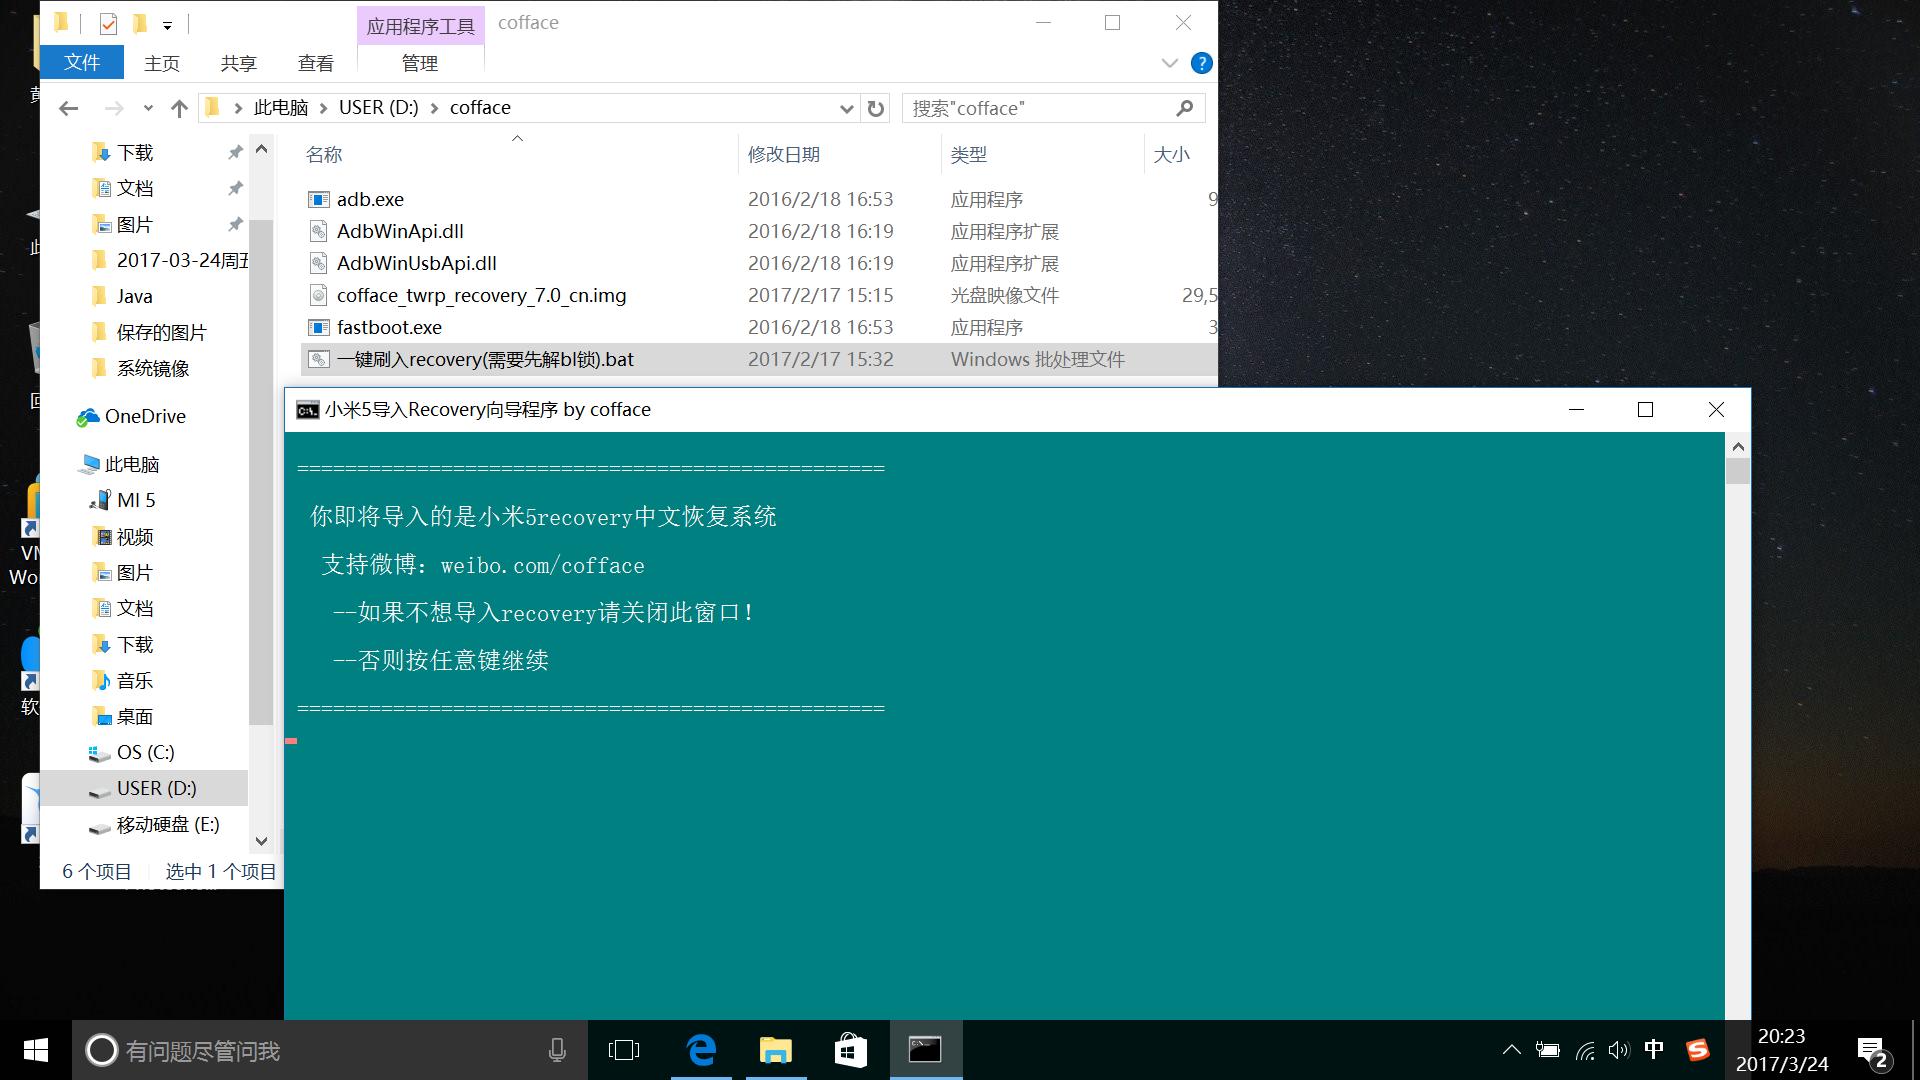Toggle the Chinese input mode indicator
Viewport: 1920px width, 1080px height.
(1654, 1049)
